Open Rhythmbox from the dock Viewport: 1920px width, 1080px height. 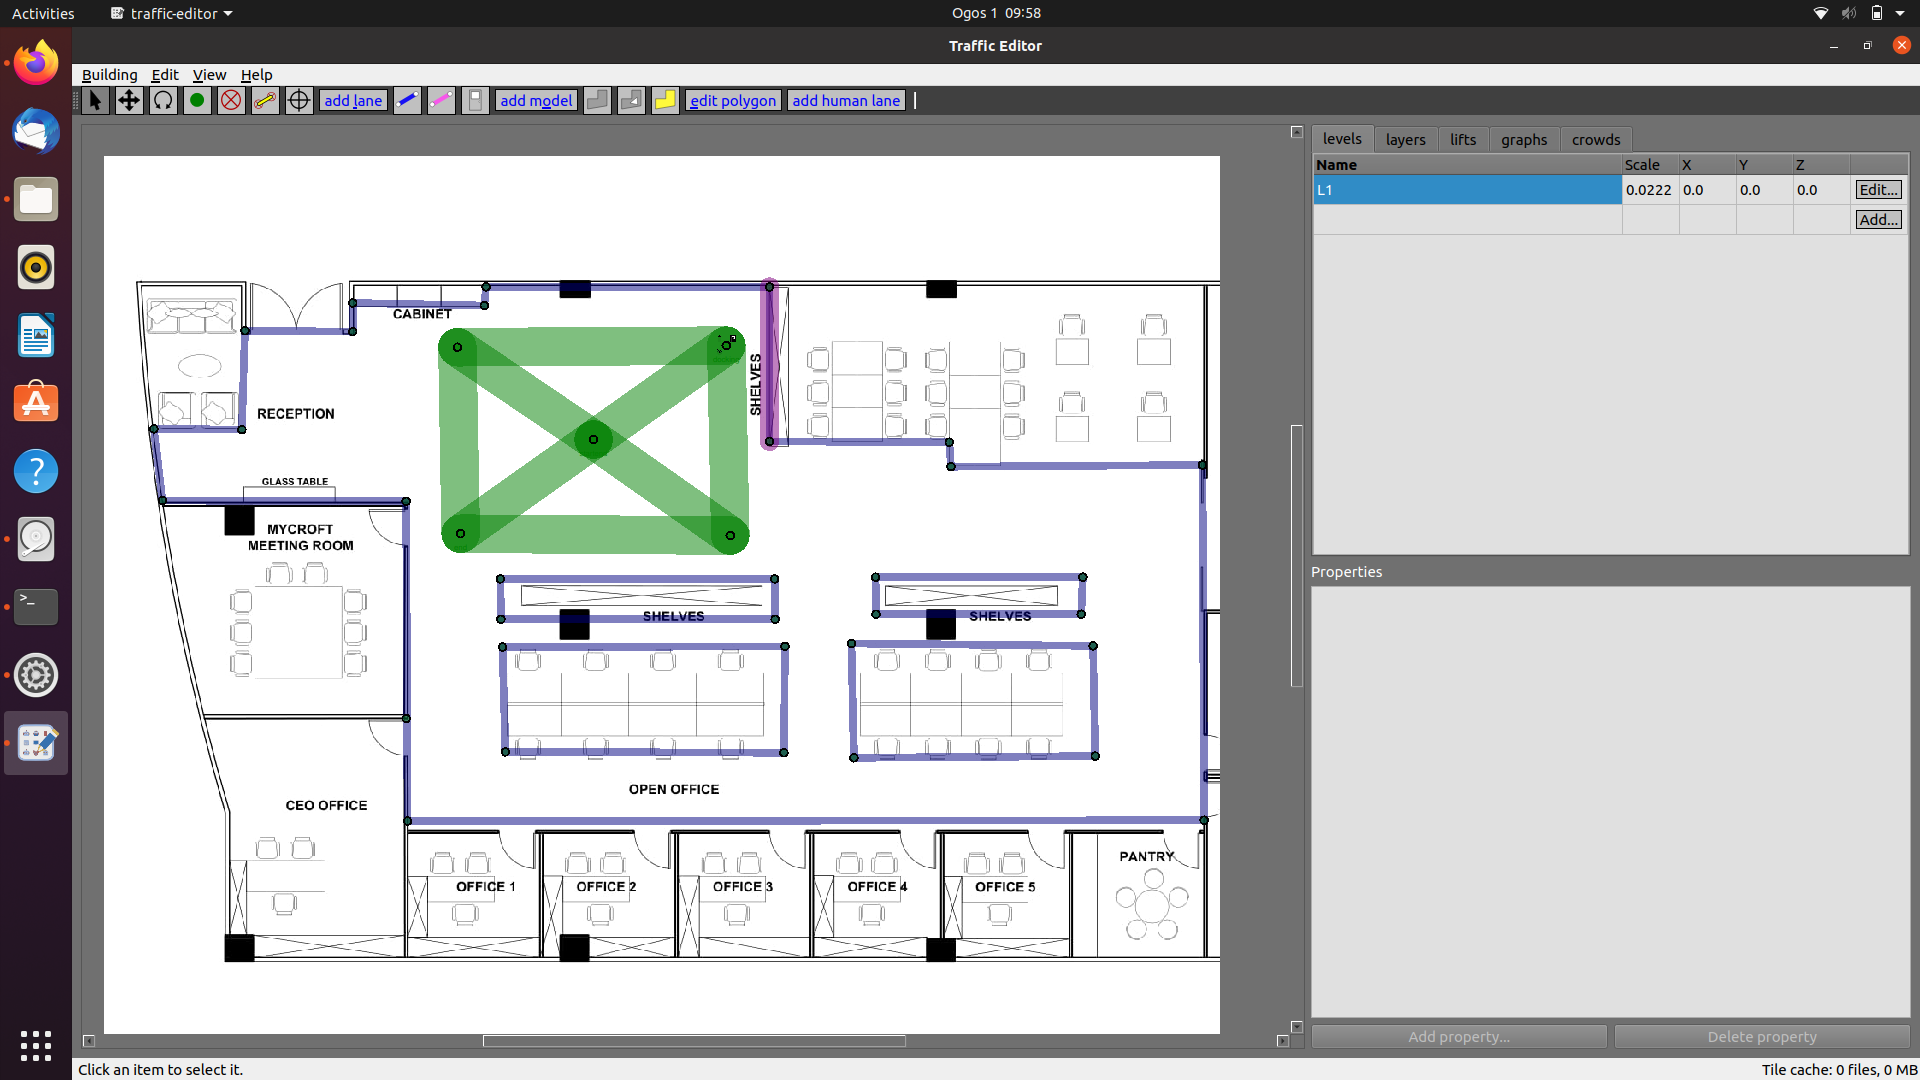click(36, 267)
